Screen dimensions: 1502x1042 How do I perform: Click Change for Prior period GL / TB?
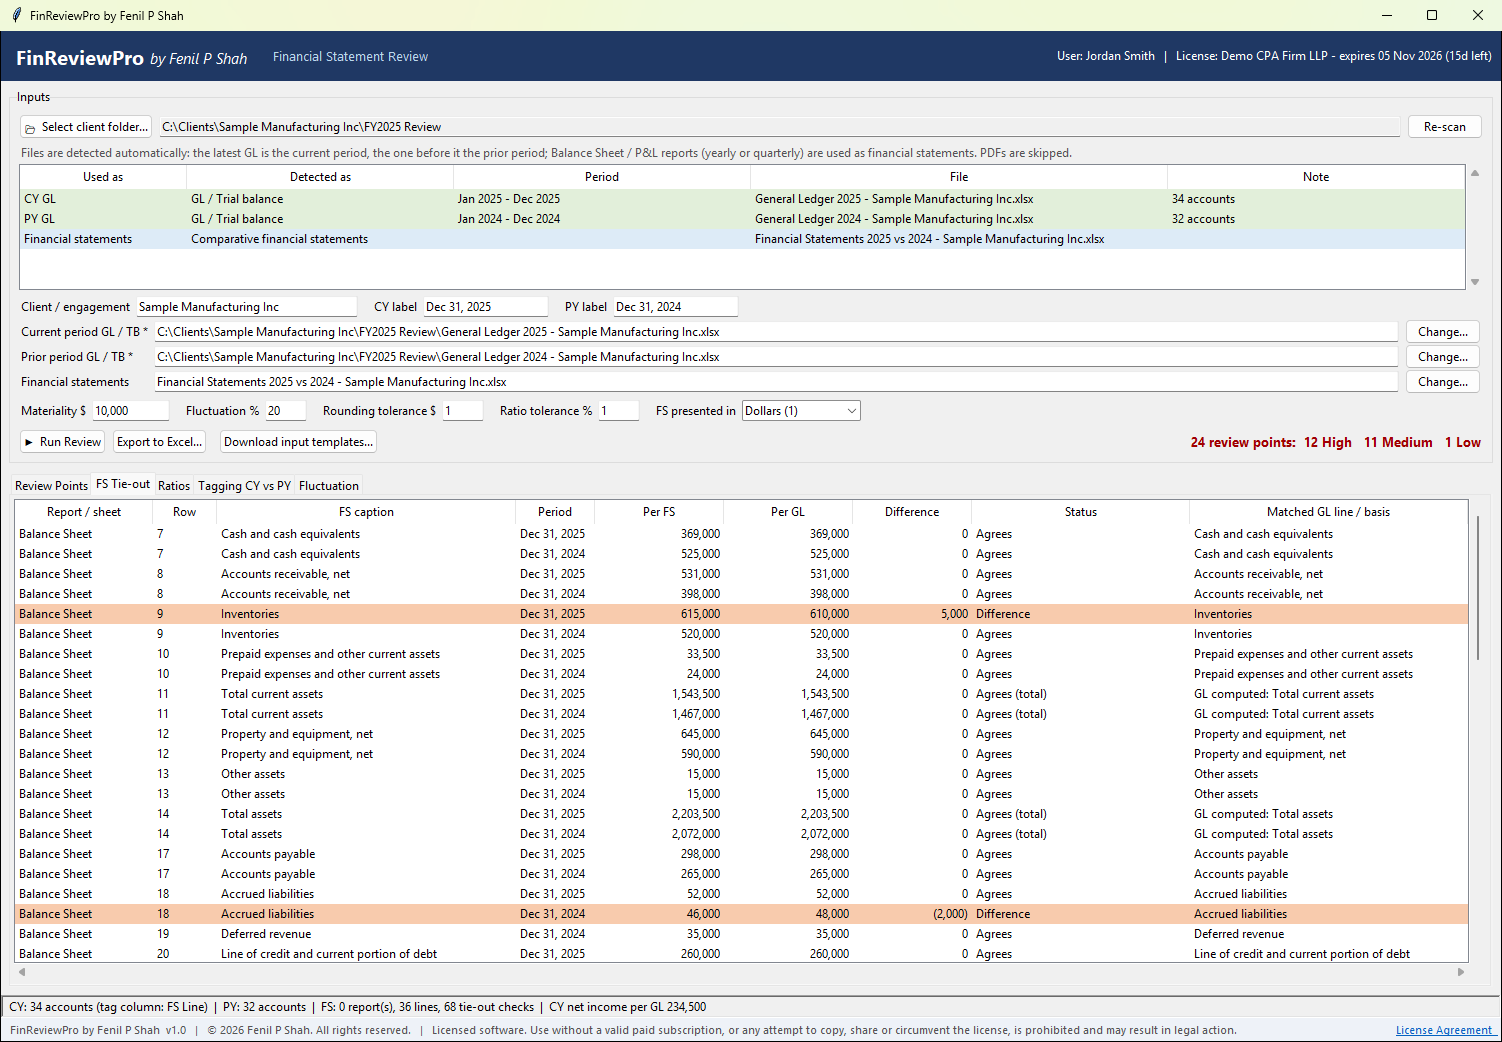[1443, 357]
